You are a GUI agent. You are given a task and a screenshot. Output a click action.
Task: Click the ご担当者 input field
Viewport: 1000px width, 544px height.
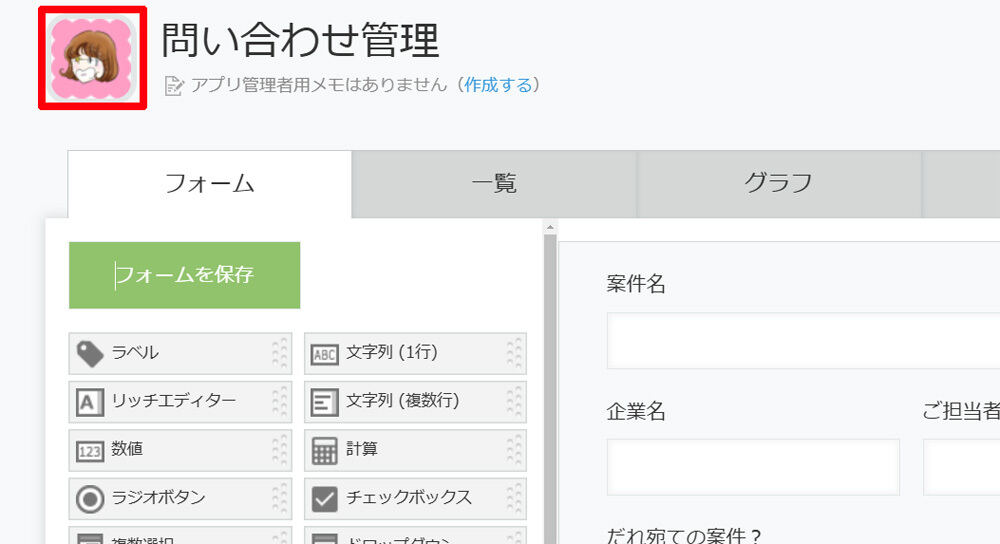(962, 467)
